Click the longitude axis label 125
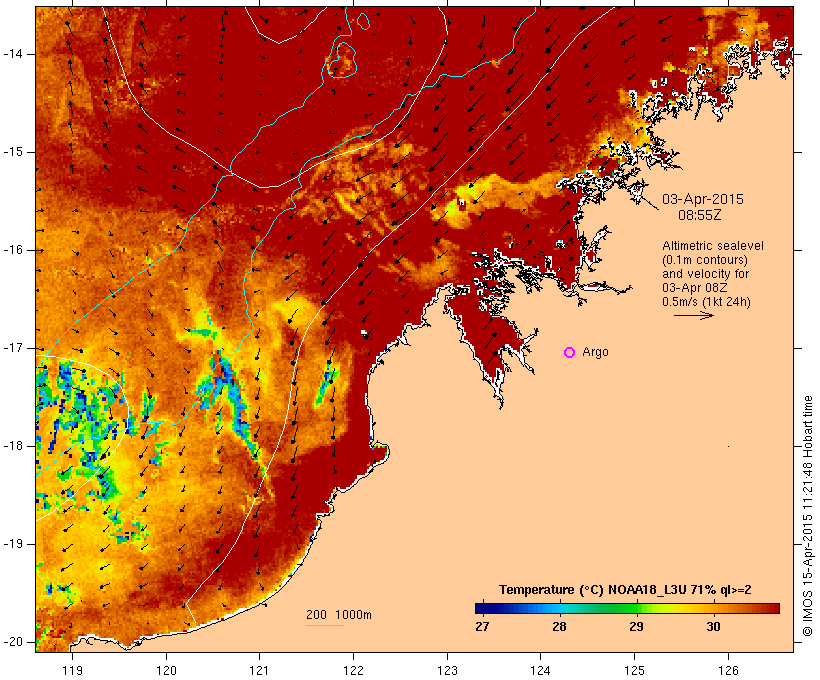Viewport: 820px width, 680px height. point(635,671)
